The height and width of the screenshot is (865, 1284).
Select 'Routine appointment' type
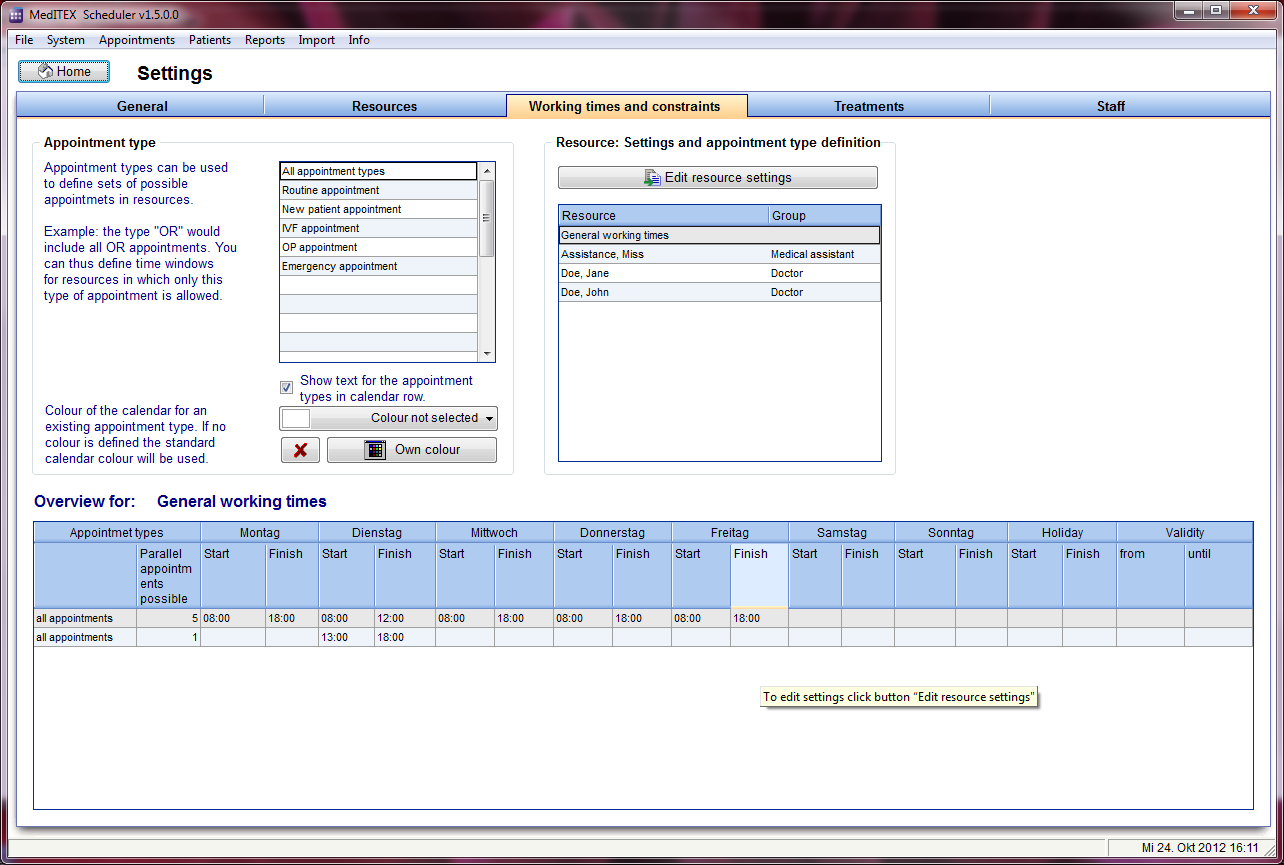(x=378, y=190)
